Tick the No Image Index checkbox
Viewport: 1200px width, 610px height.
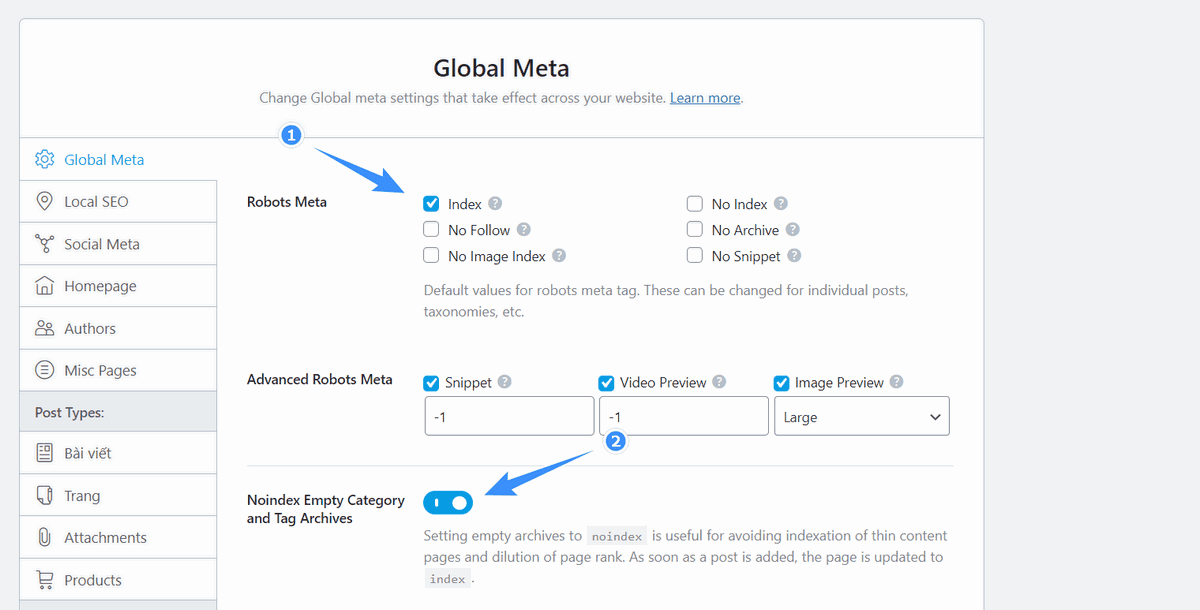pos(431,255)
